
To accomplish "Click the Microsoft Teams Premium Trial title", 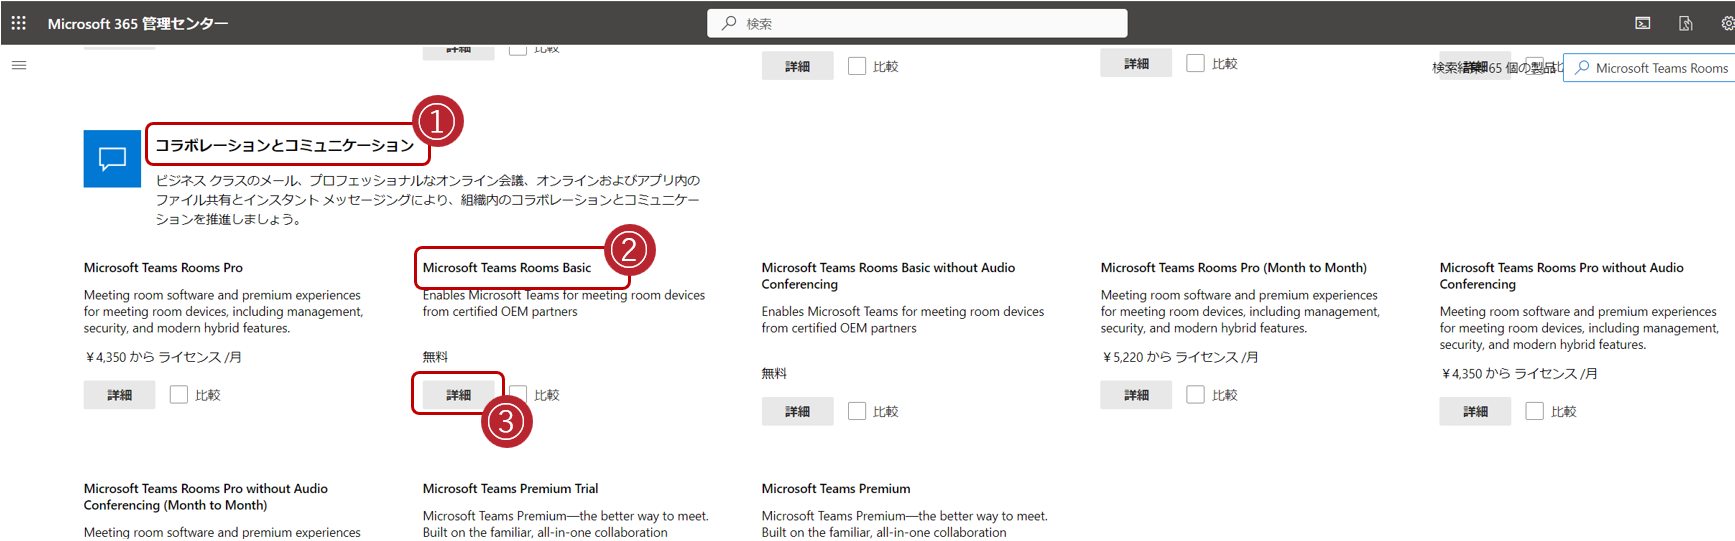I will (510, 489).
